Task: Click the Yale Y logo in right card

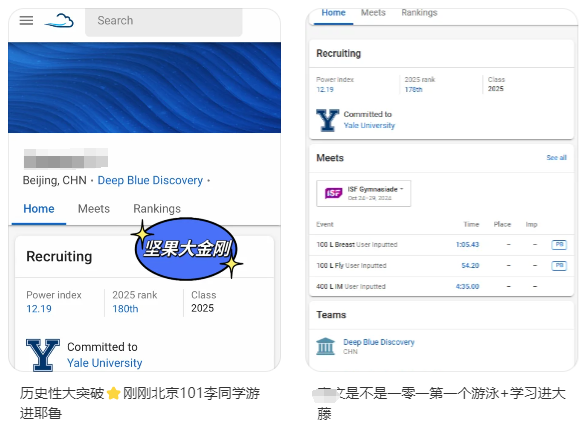Action: [x=328, y=120]
